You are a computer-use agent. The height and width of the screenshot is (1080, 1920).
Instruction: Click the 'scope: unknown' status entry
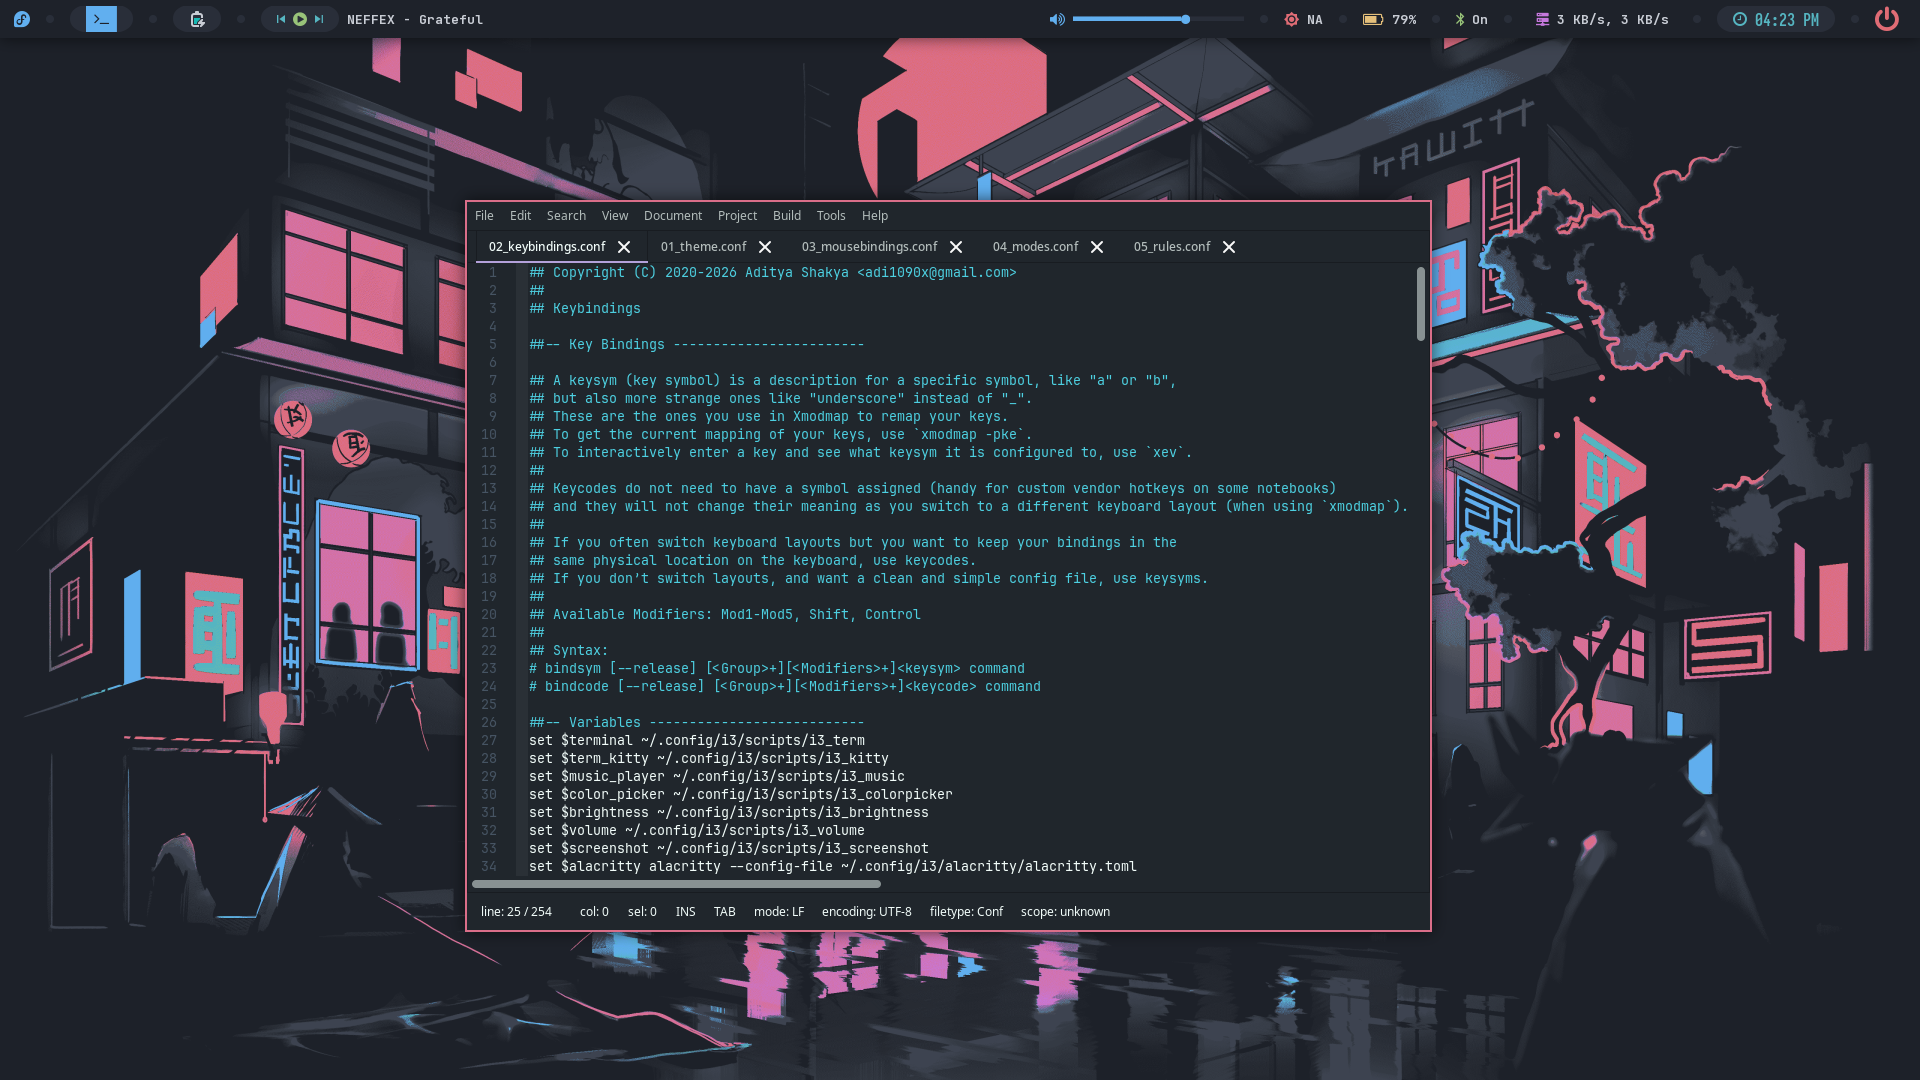[x=1065, y=911]
